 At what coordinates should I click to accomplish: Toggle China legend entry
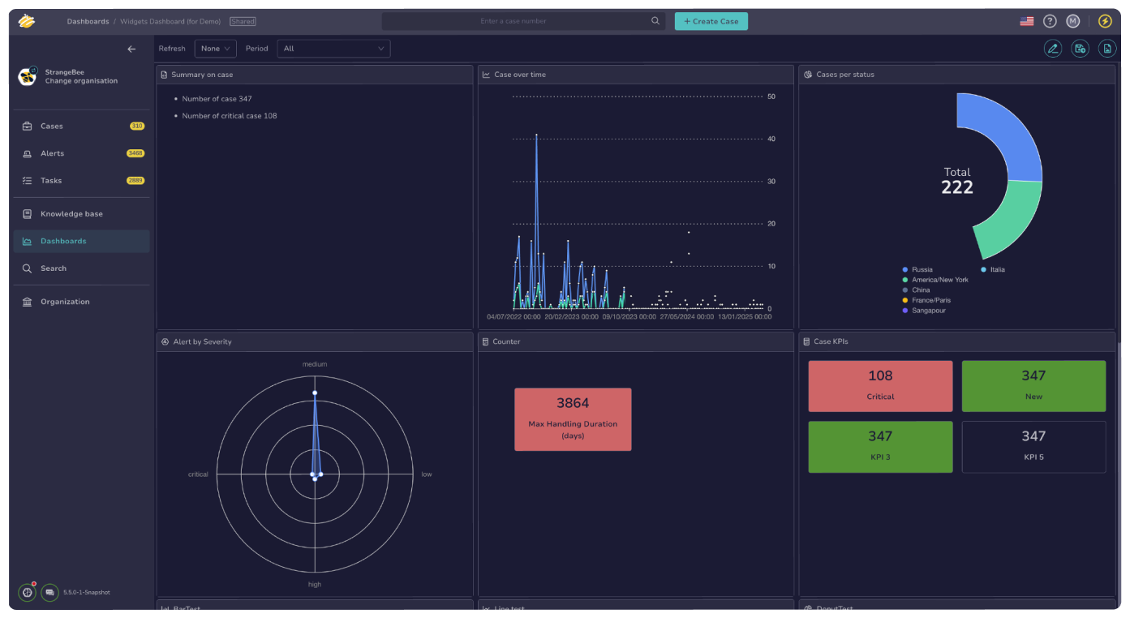(x=916, y=290)
